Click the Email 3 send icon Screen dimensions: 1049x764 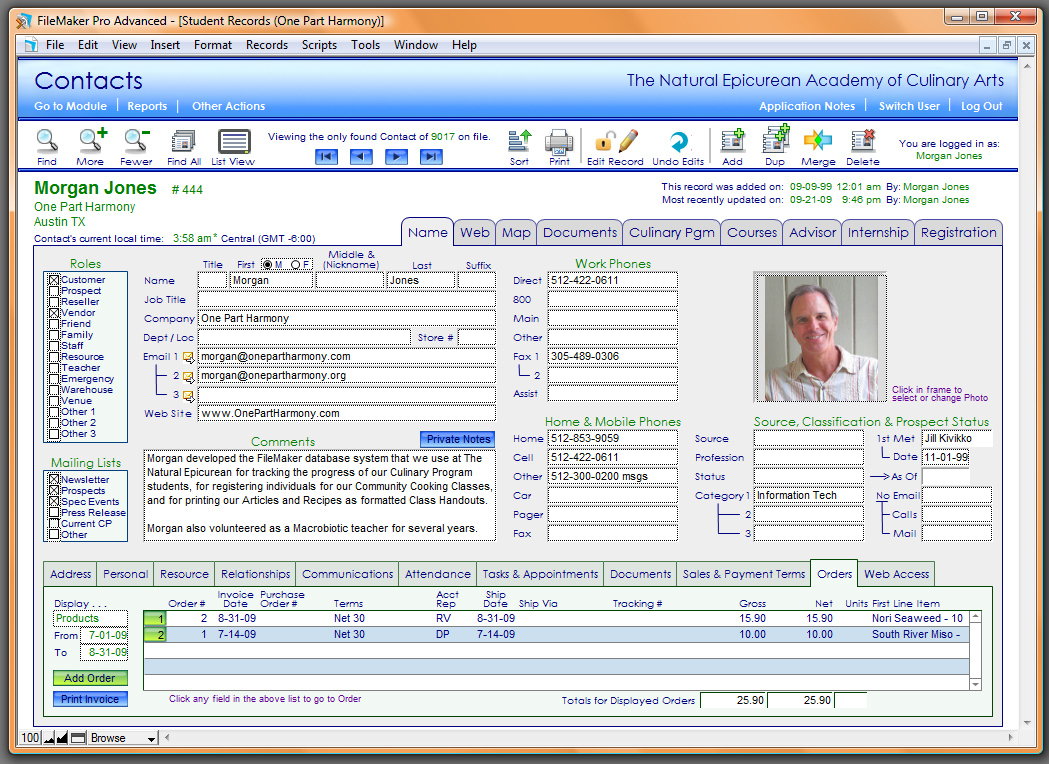pos(189,396)
